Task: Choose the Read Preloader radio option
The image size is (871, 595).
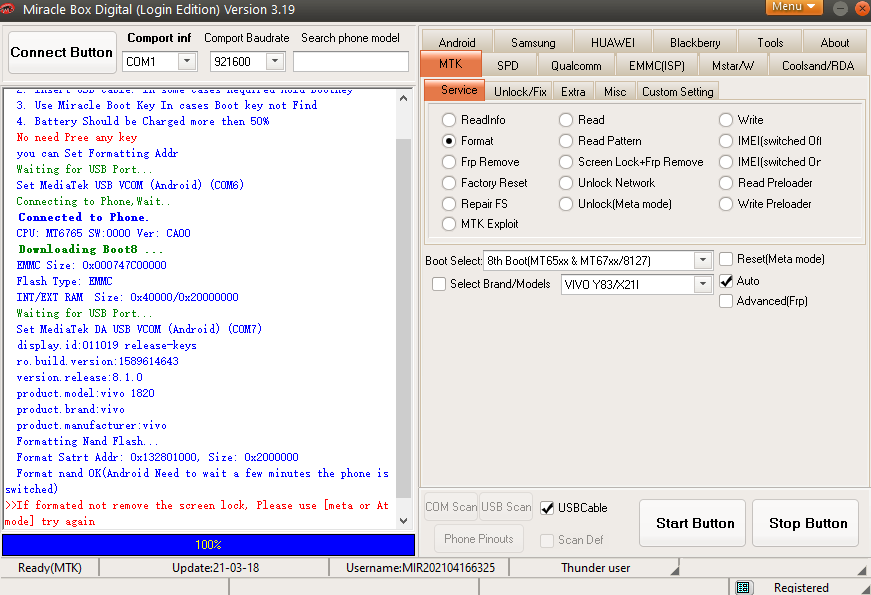Action: 726,183
